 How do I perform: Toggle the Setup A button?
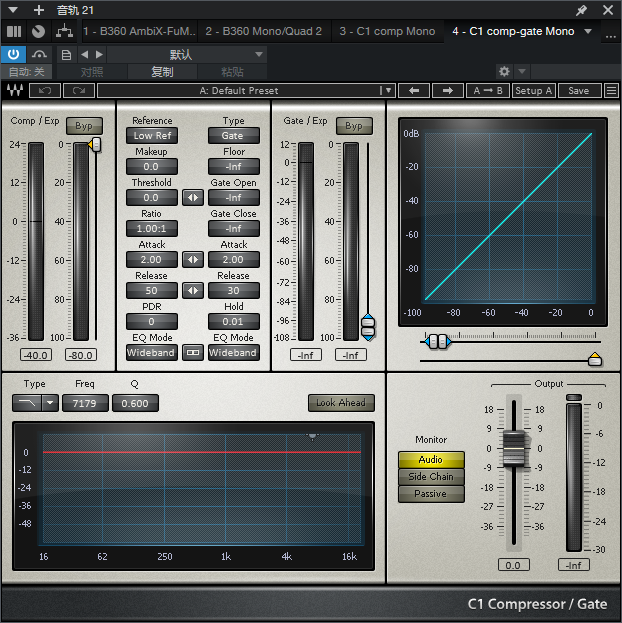pos(534,91)
